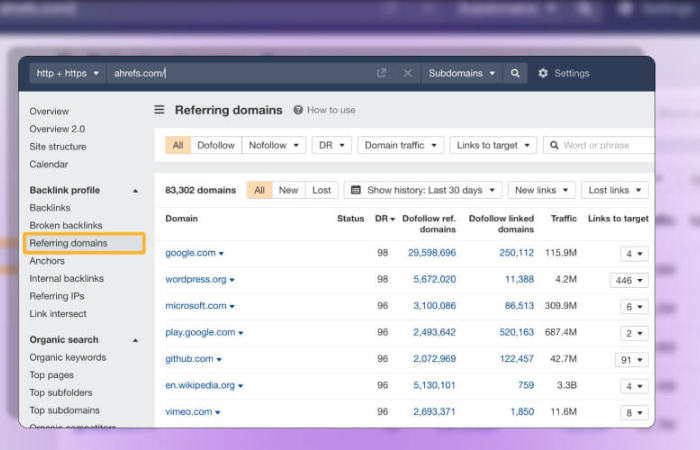Open the Links to target filter dropdown
The image size is (700, 450).
[x=493, y=145]
